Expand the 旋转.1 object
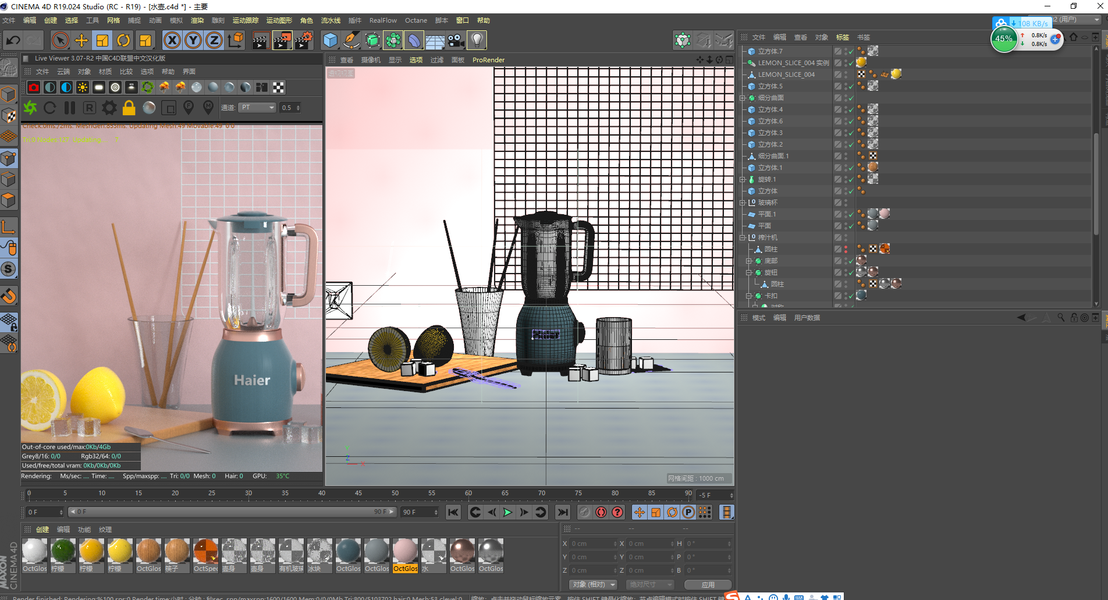This screenshot has width=1108, height=600. [743, 180]
